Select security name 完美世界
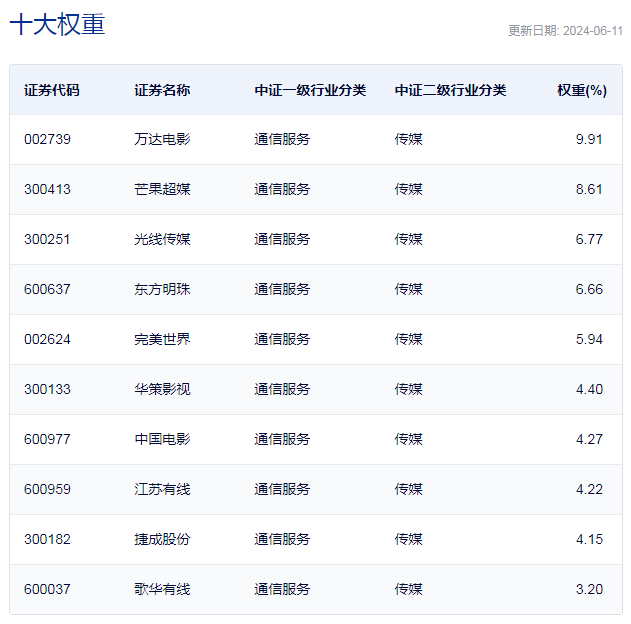 tap(162, 339)
